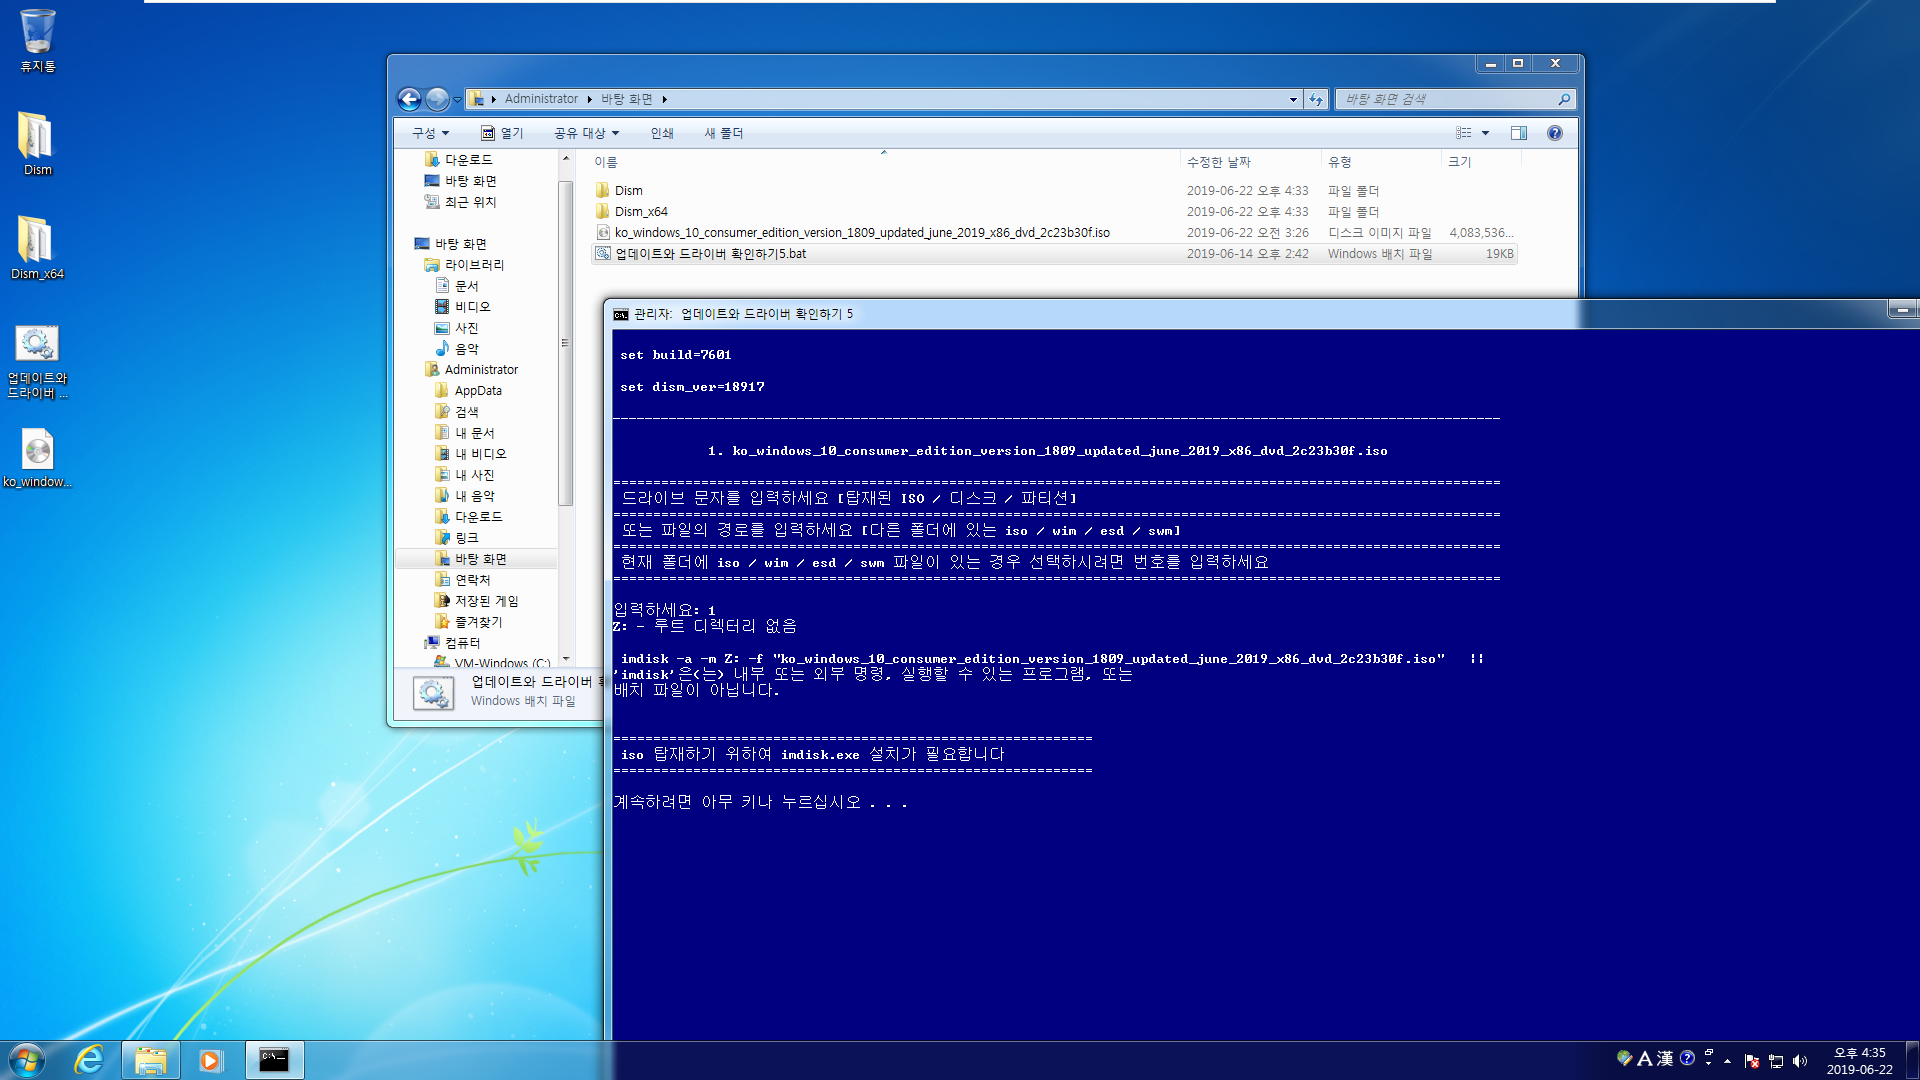Select the batch file icon on desktop
The width and height of the screenshot is (1920, 1080).
click(x=37, y=361)
